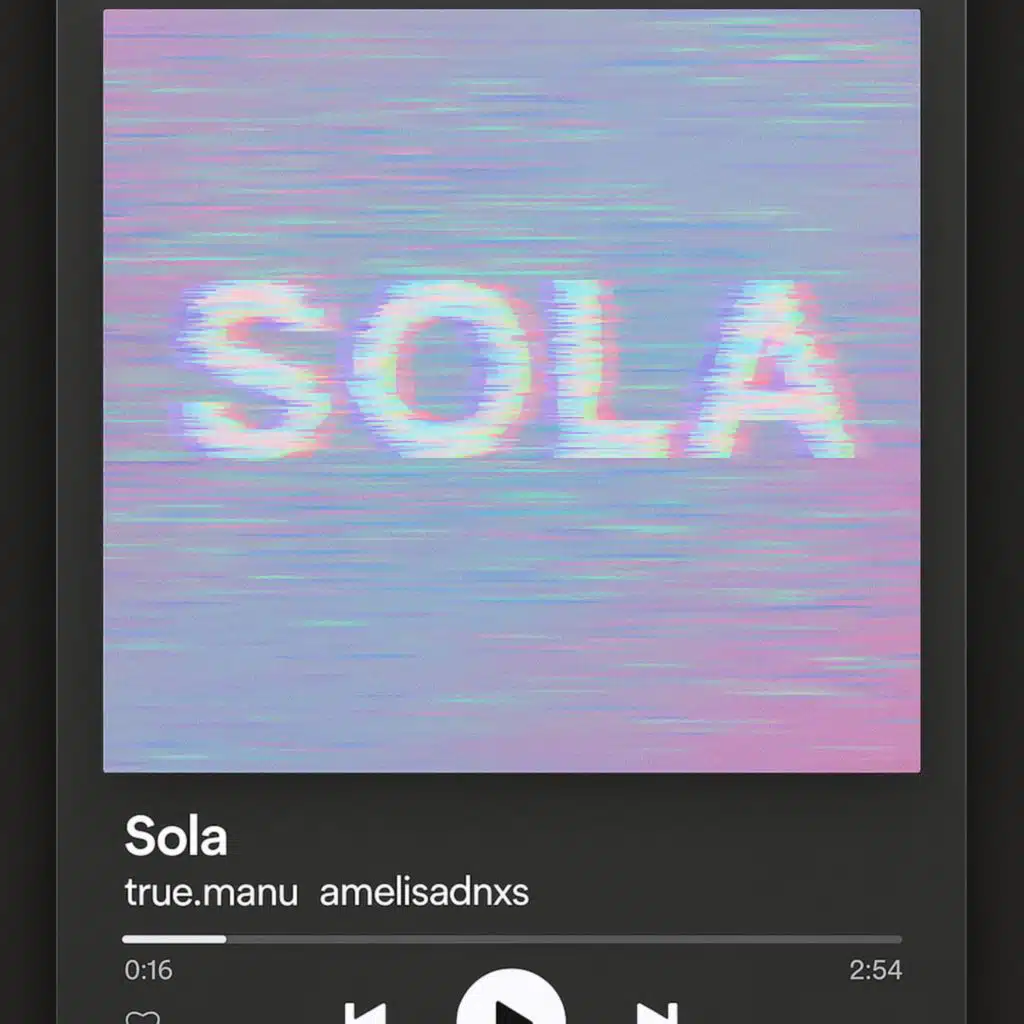Seek to the middle of the progress bar

512,939
